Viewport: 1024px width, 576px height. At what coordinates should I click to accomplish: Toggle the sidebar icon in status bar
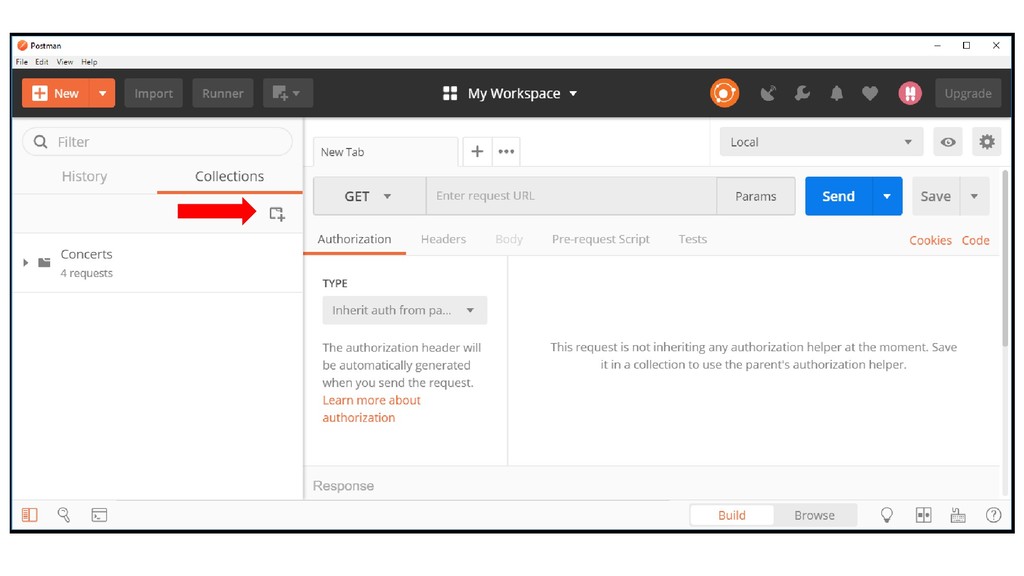click(29, 515)
